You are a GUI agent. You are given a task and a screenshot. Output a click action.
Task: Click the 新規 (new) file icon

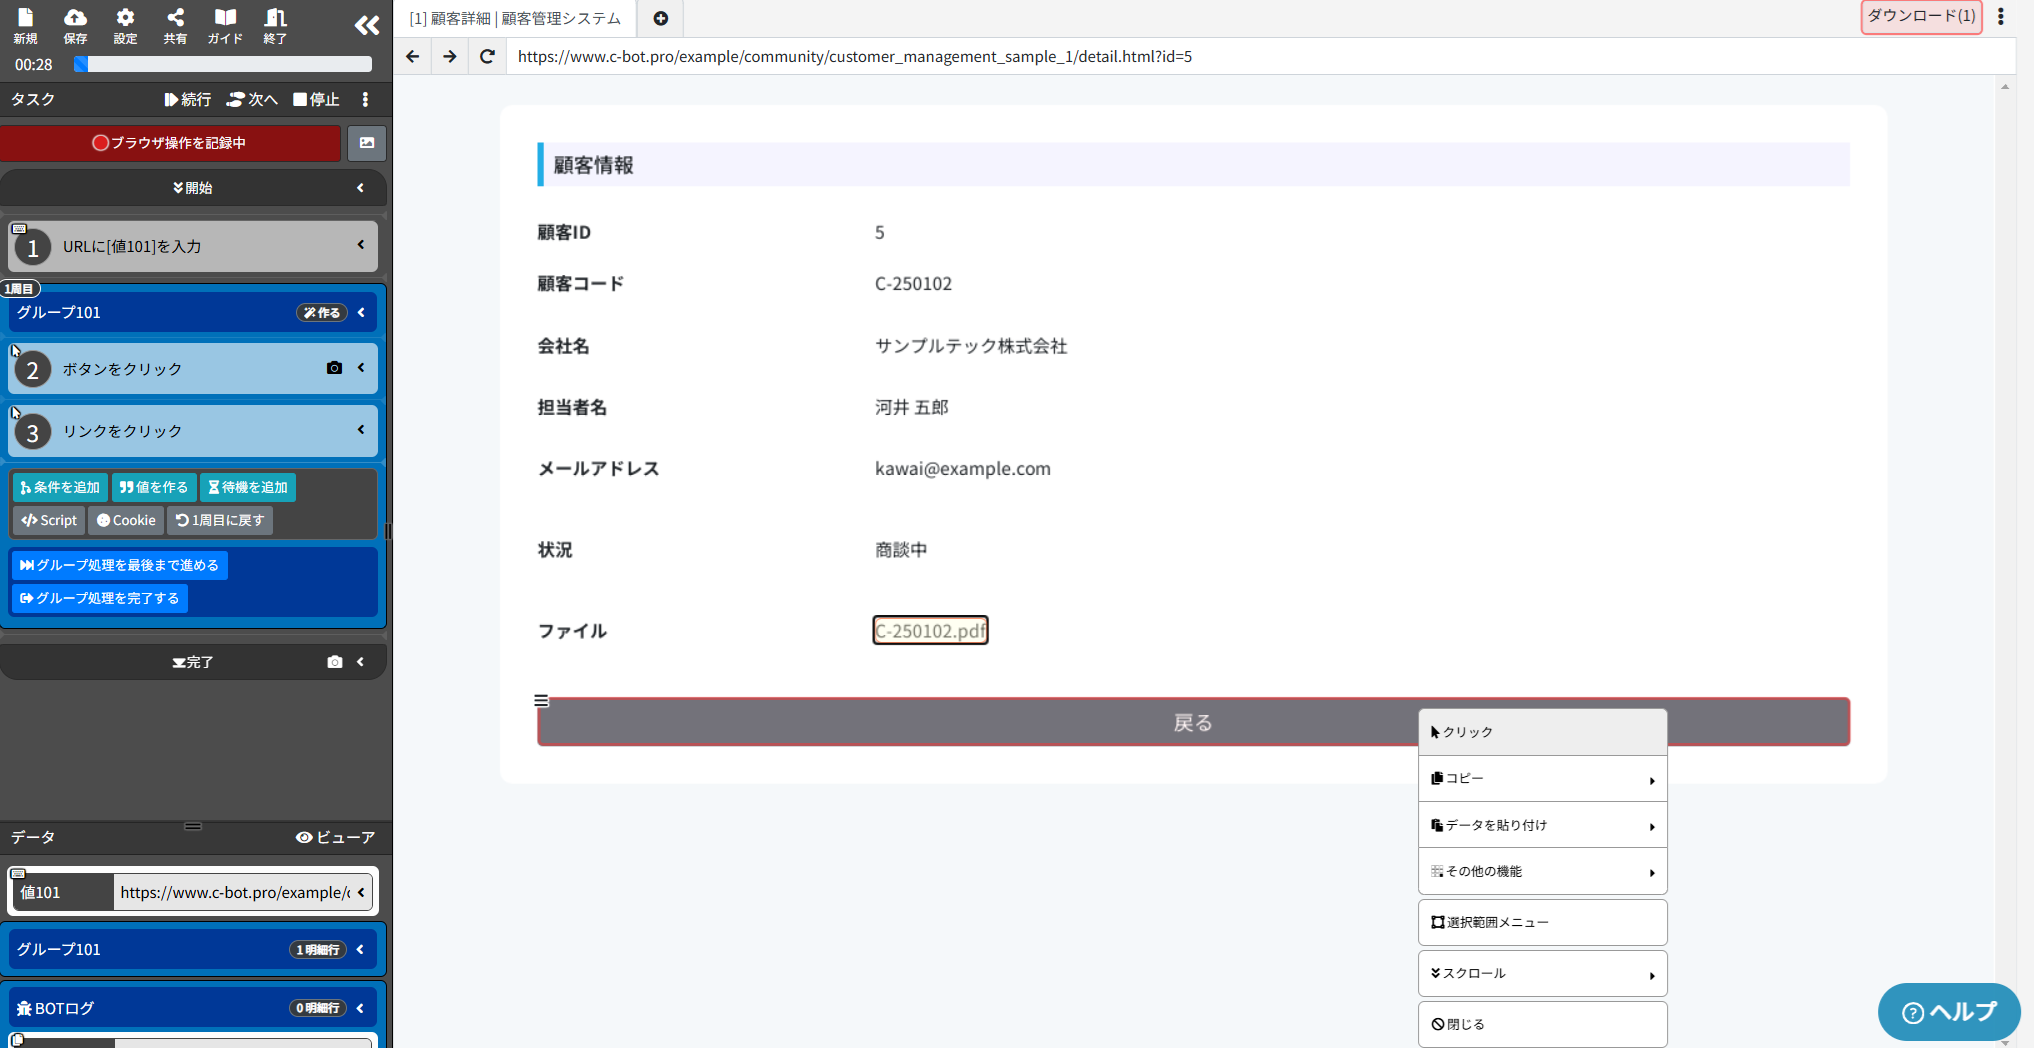[25, 25]
